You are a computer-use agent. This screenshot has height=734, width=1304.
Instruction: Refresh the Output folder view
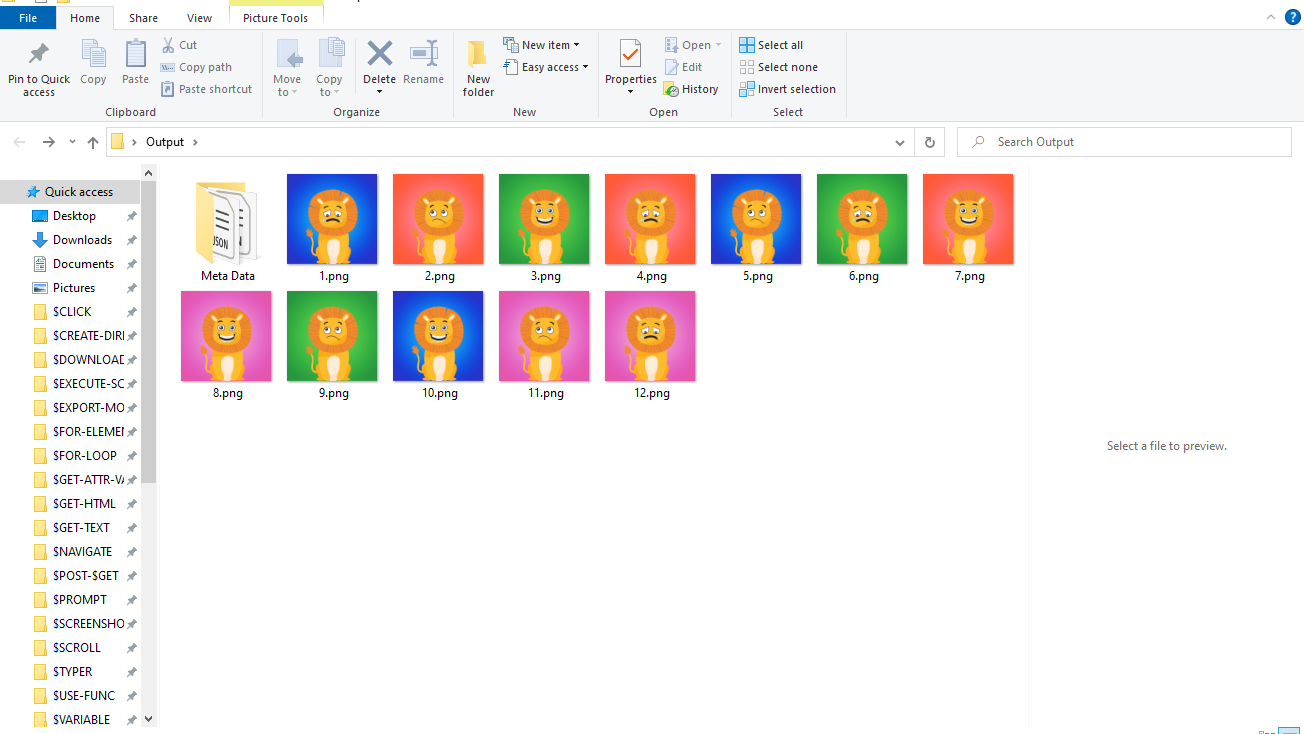929,142
